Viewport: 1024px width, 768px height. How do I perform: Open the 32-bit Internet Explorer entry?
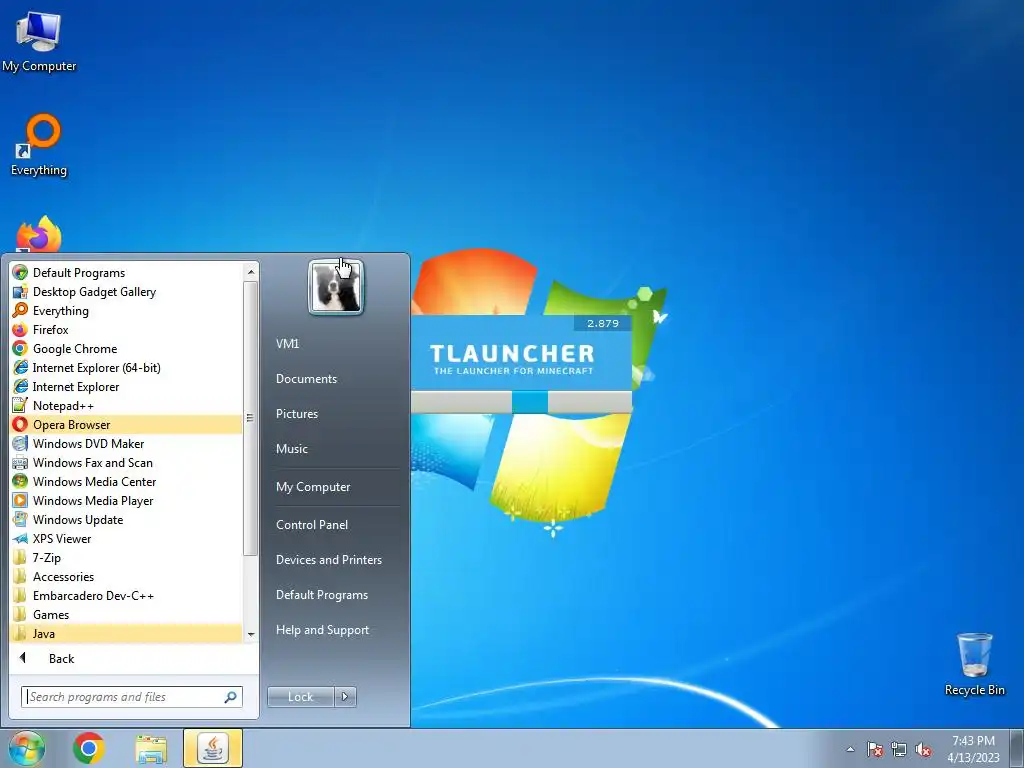tap(126, 386)
